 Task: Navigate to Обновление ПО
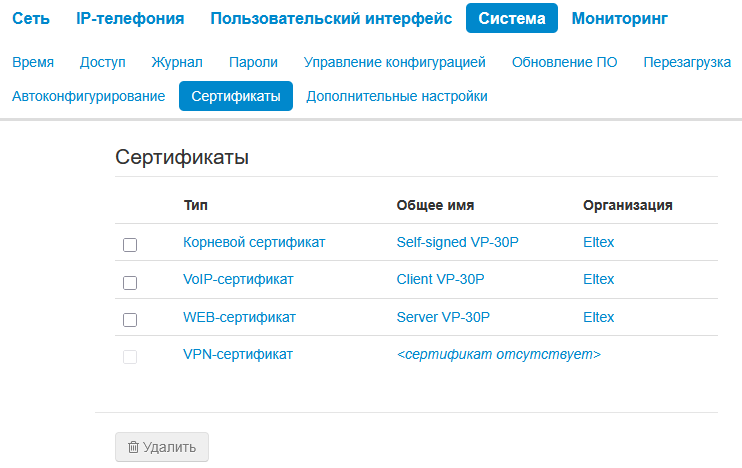(x=565, y=62)
